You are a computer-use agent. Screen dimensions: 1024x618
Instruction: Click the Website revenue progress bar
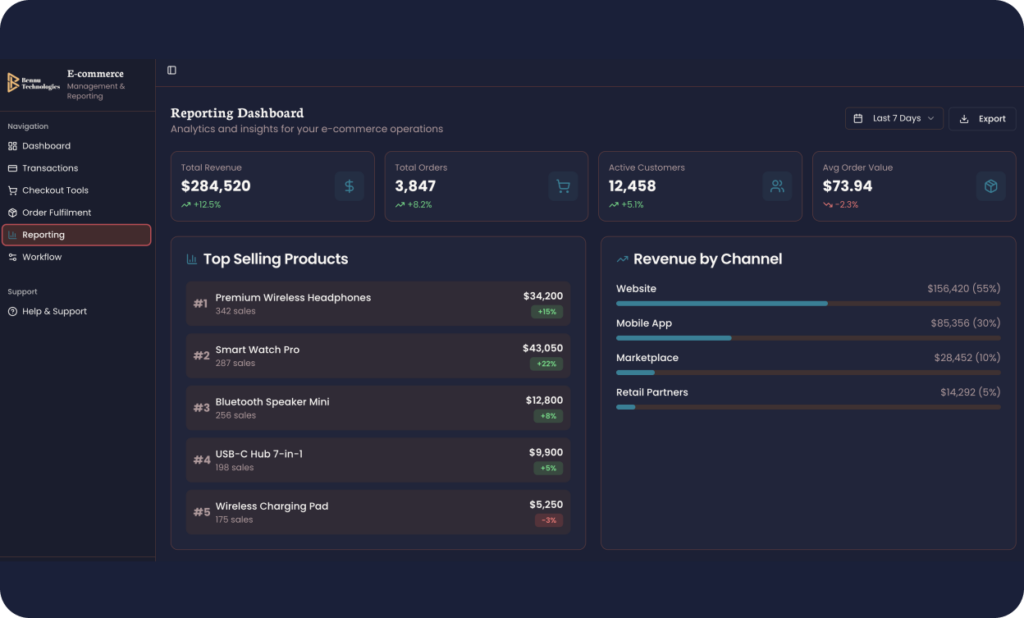click(x=808, y=304)
